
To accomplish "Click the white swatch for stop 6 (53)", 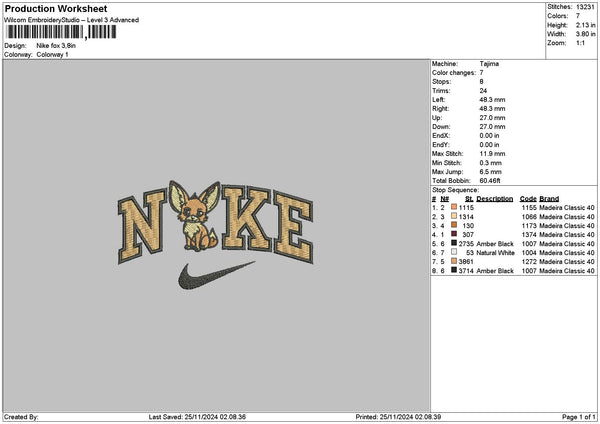I will click(454, 252).
